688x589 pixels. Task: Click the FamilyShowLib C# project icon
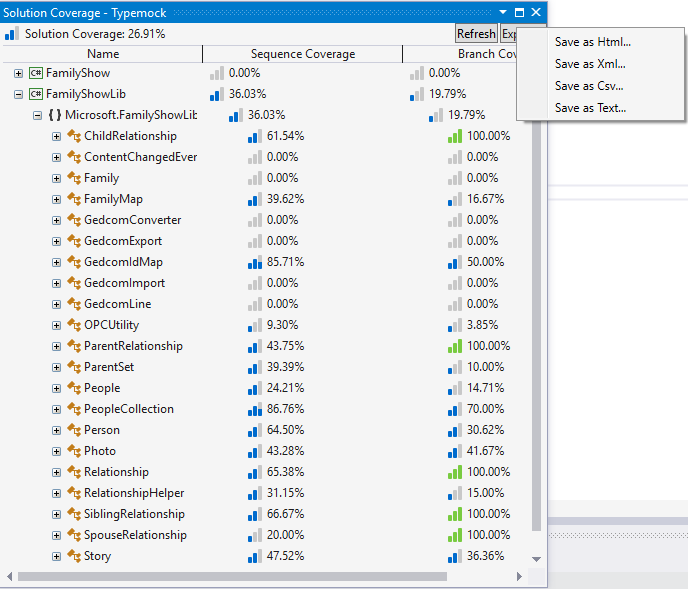tap(36, 94)
